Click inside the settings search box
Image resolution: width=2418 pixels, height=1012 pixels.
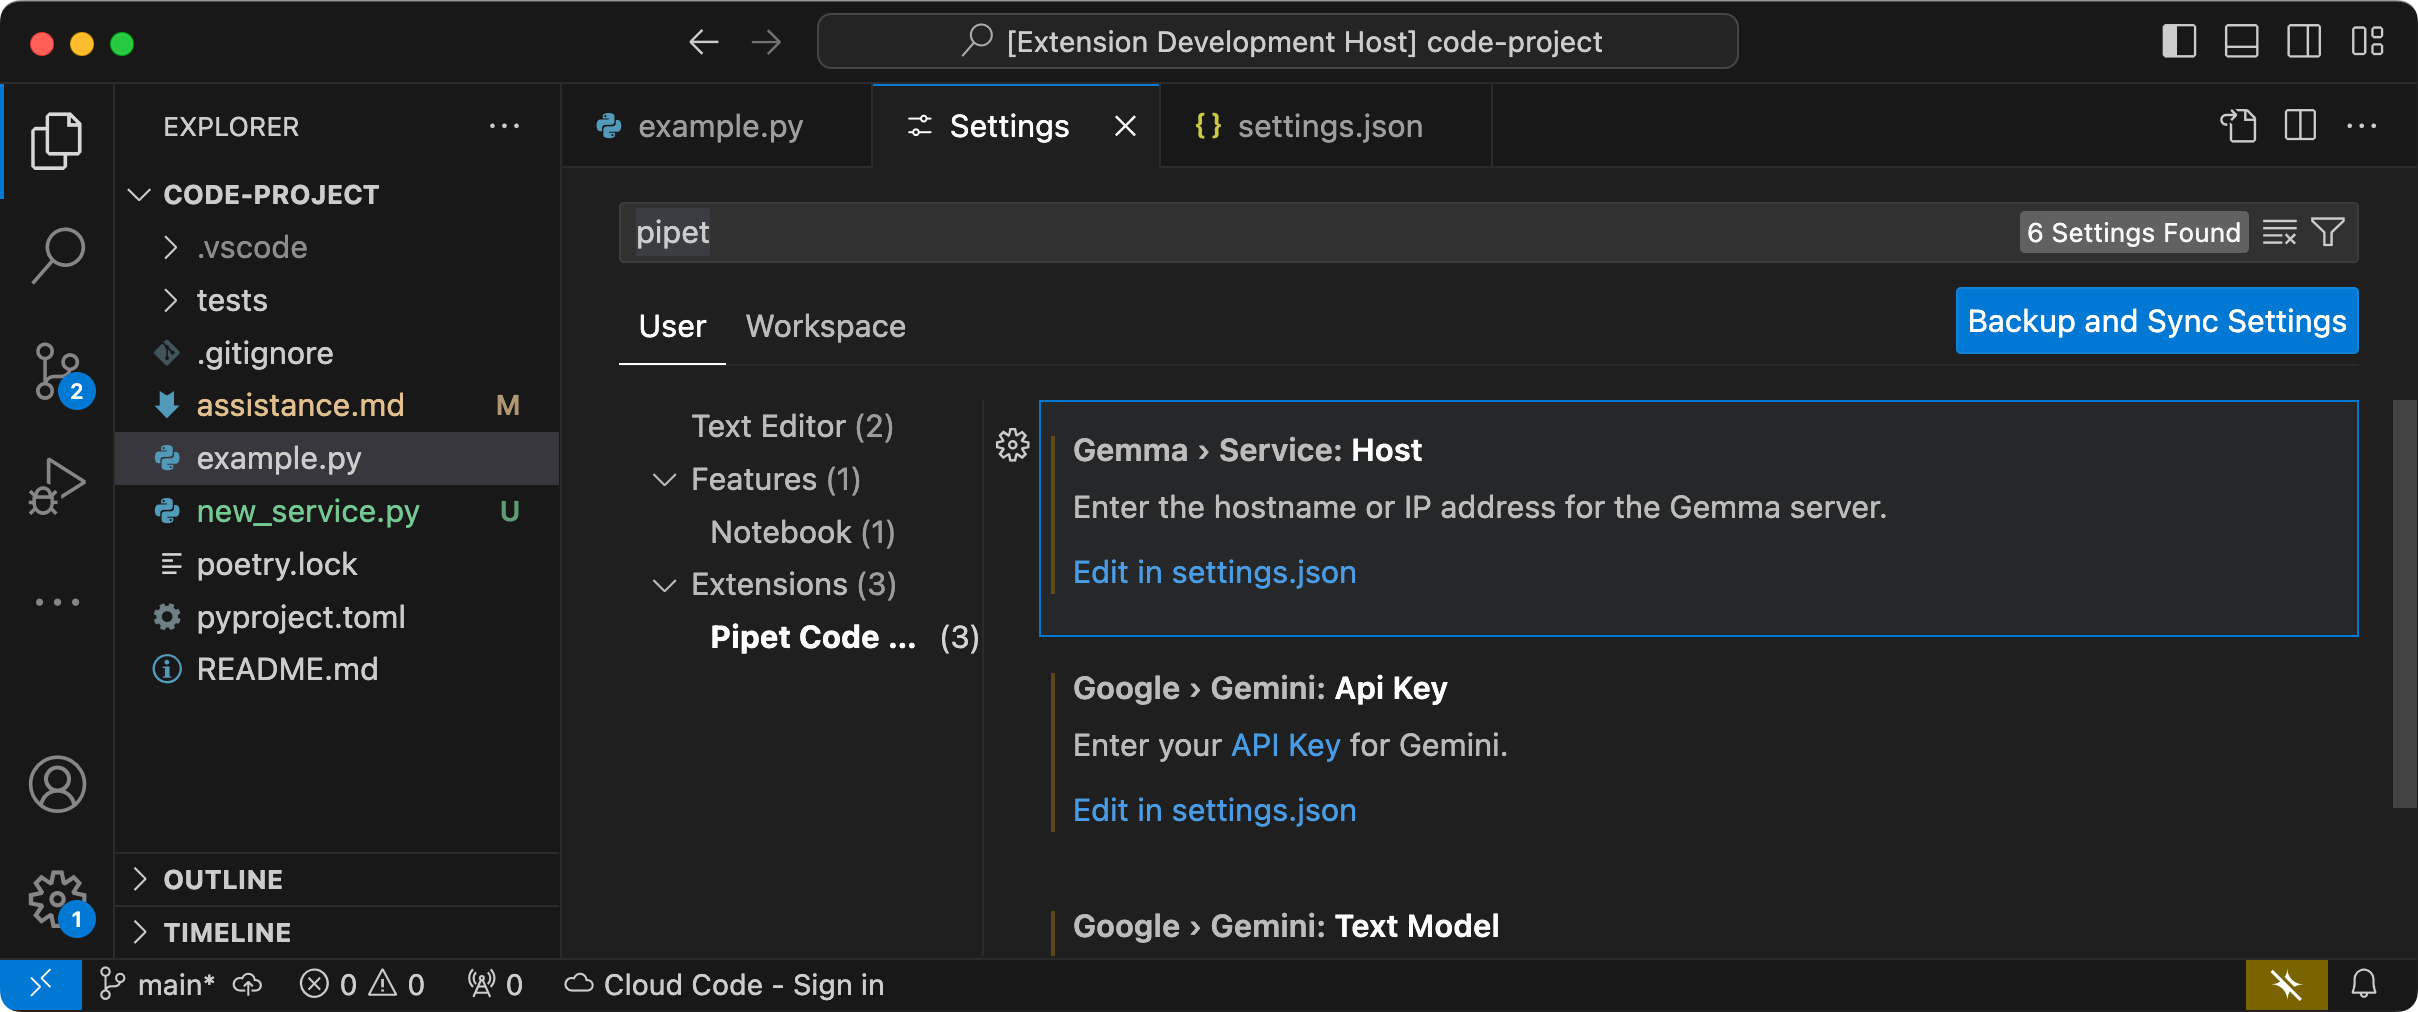(x=1200, y=232)
